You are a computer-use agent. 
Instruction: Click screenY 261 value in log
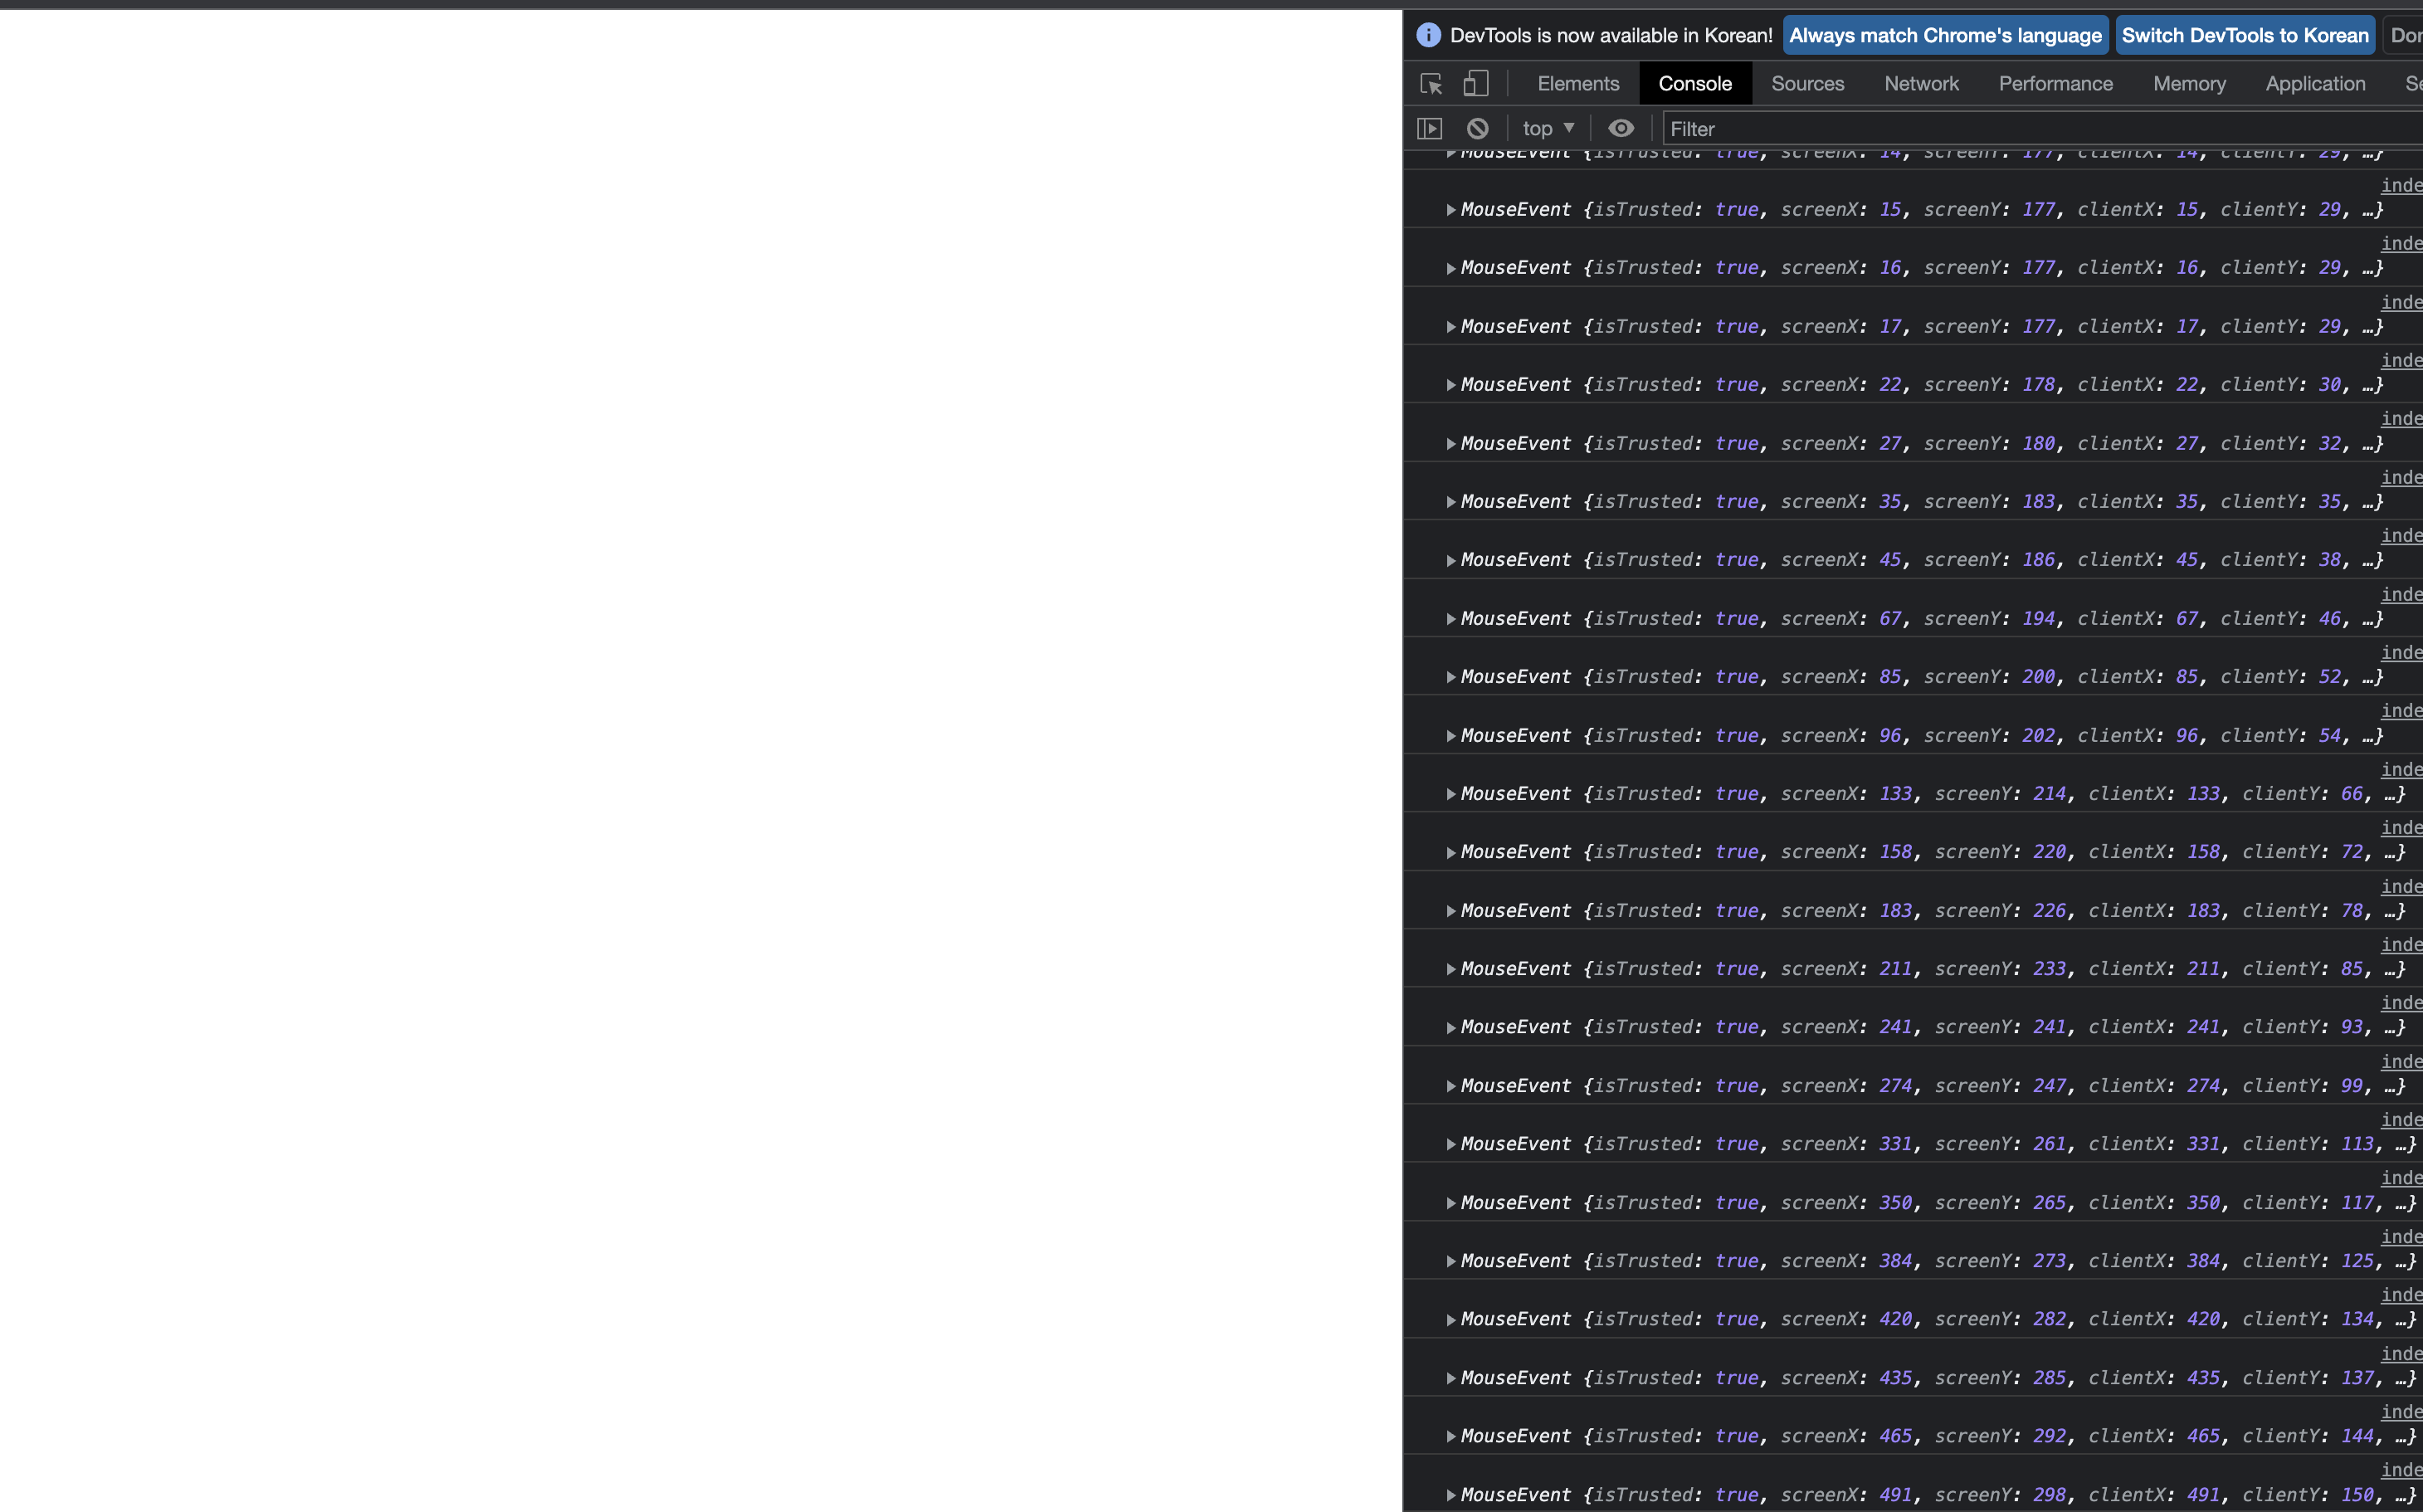click(2049, 1144)
